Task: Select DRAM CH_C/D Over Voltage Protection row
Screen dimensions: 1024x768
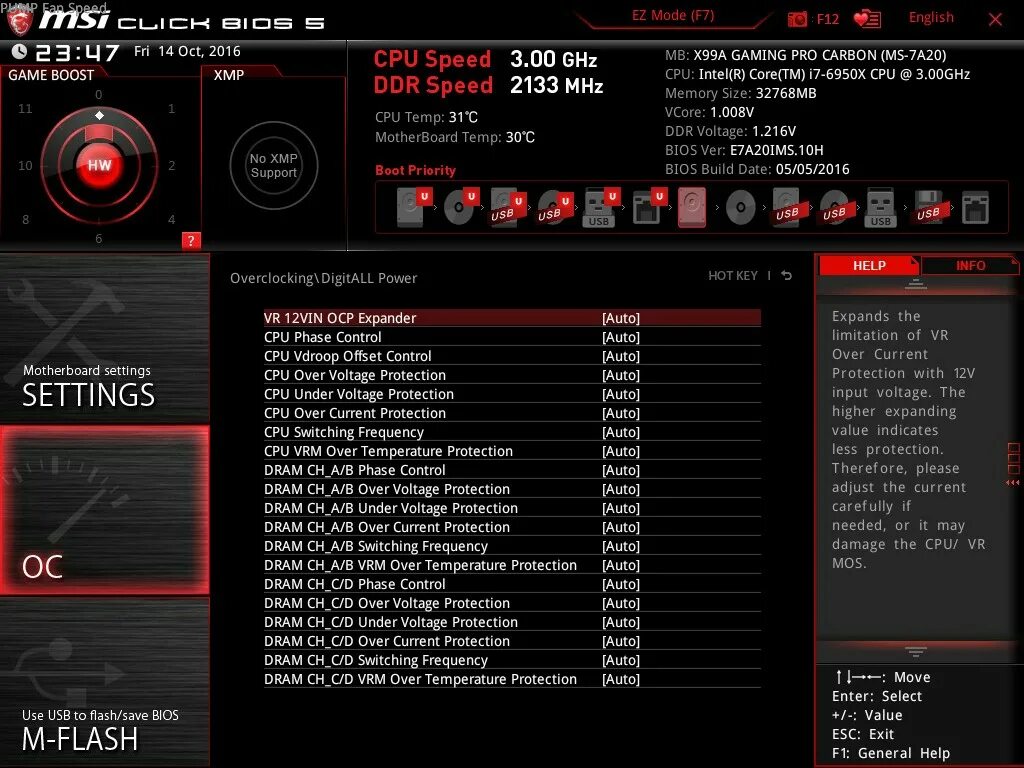Action: coord(512,603)
